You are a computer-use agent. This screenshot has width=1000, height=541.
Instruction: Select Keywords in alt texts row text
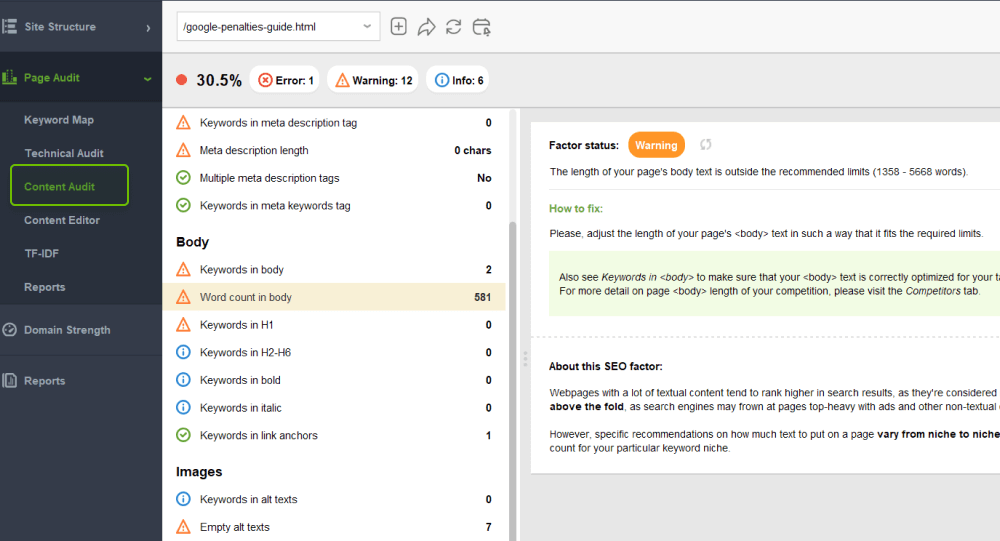point(249,499)
